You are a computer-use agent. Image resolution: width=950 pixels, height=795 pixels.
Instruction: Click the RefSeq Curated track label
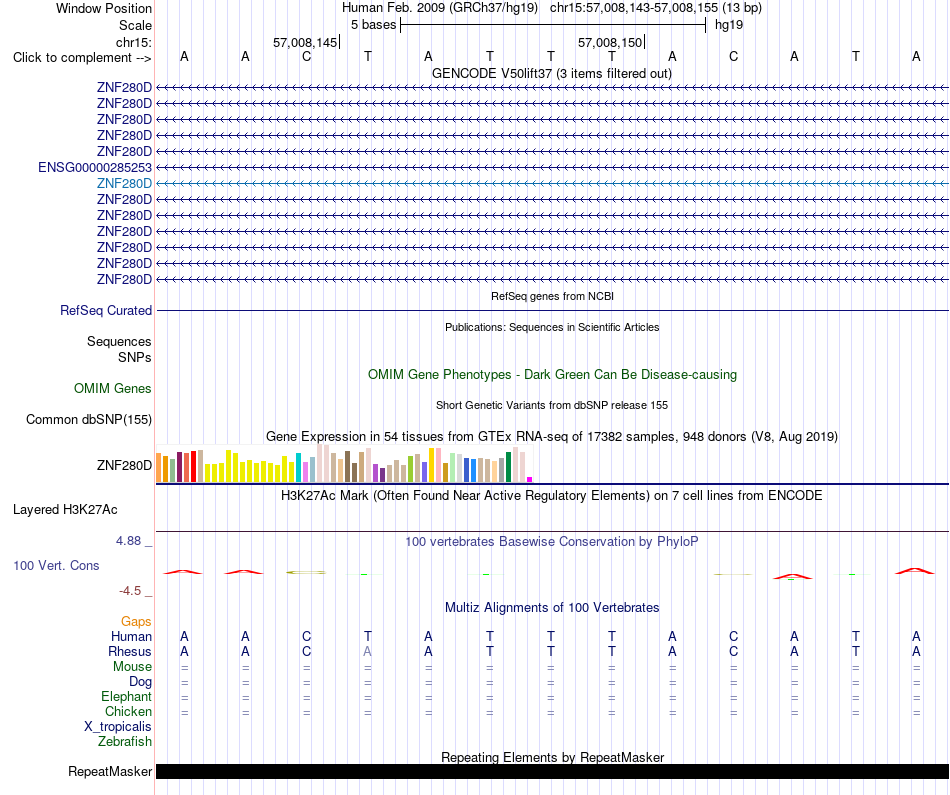coord(106,310)
